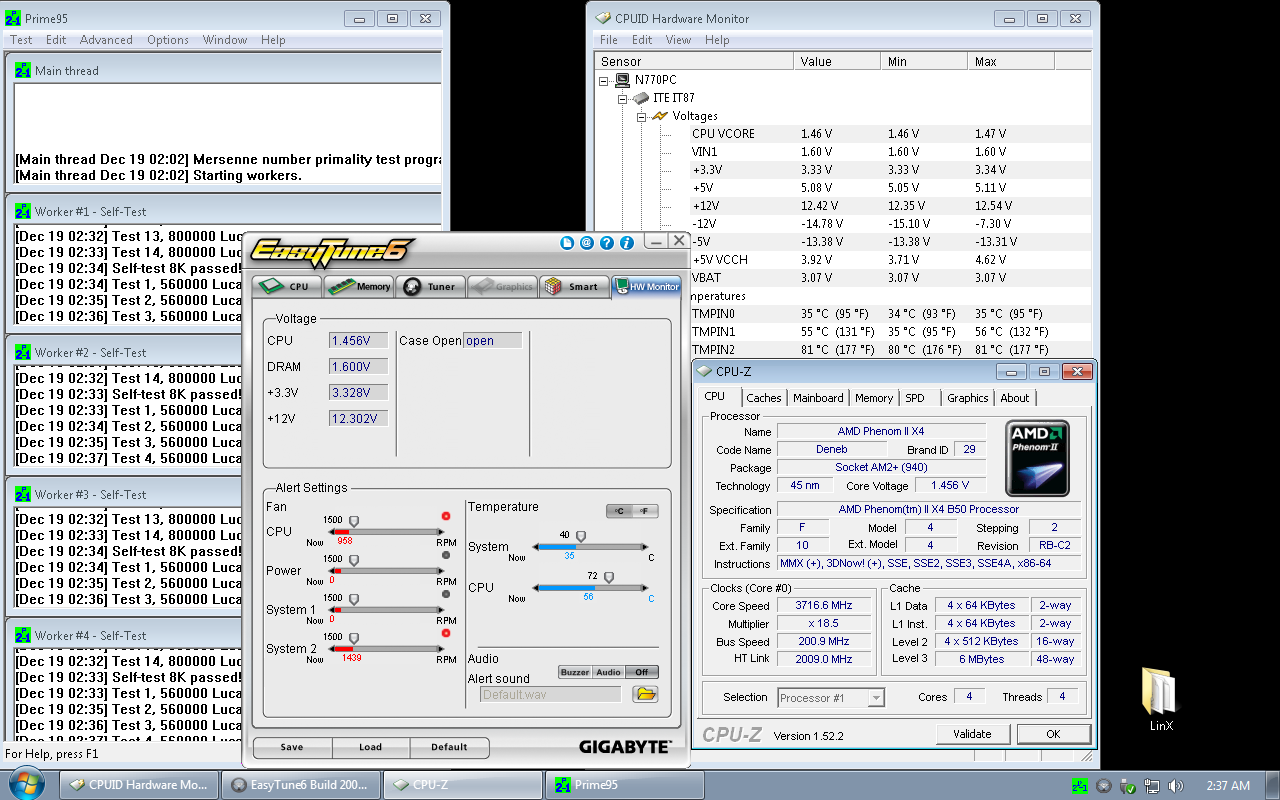Browse alert sound with folder icon
1280x800 pixels.
(x=645, y=694)
